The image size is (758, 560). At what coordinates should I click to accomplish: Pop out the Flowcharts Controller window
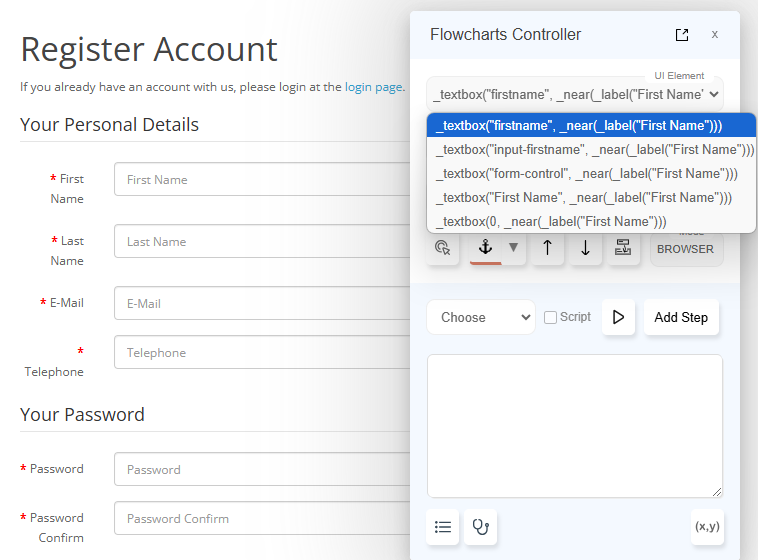coord(682,35)
